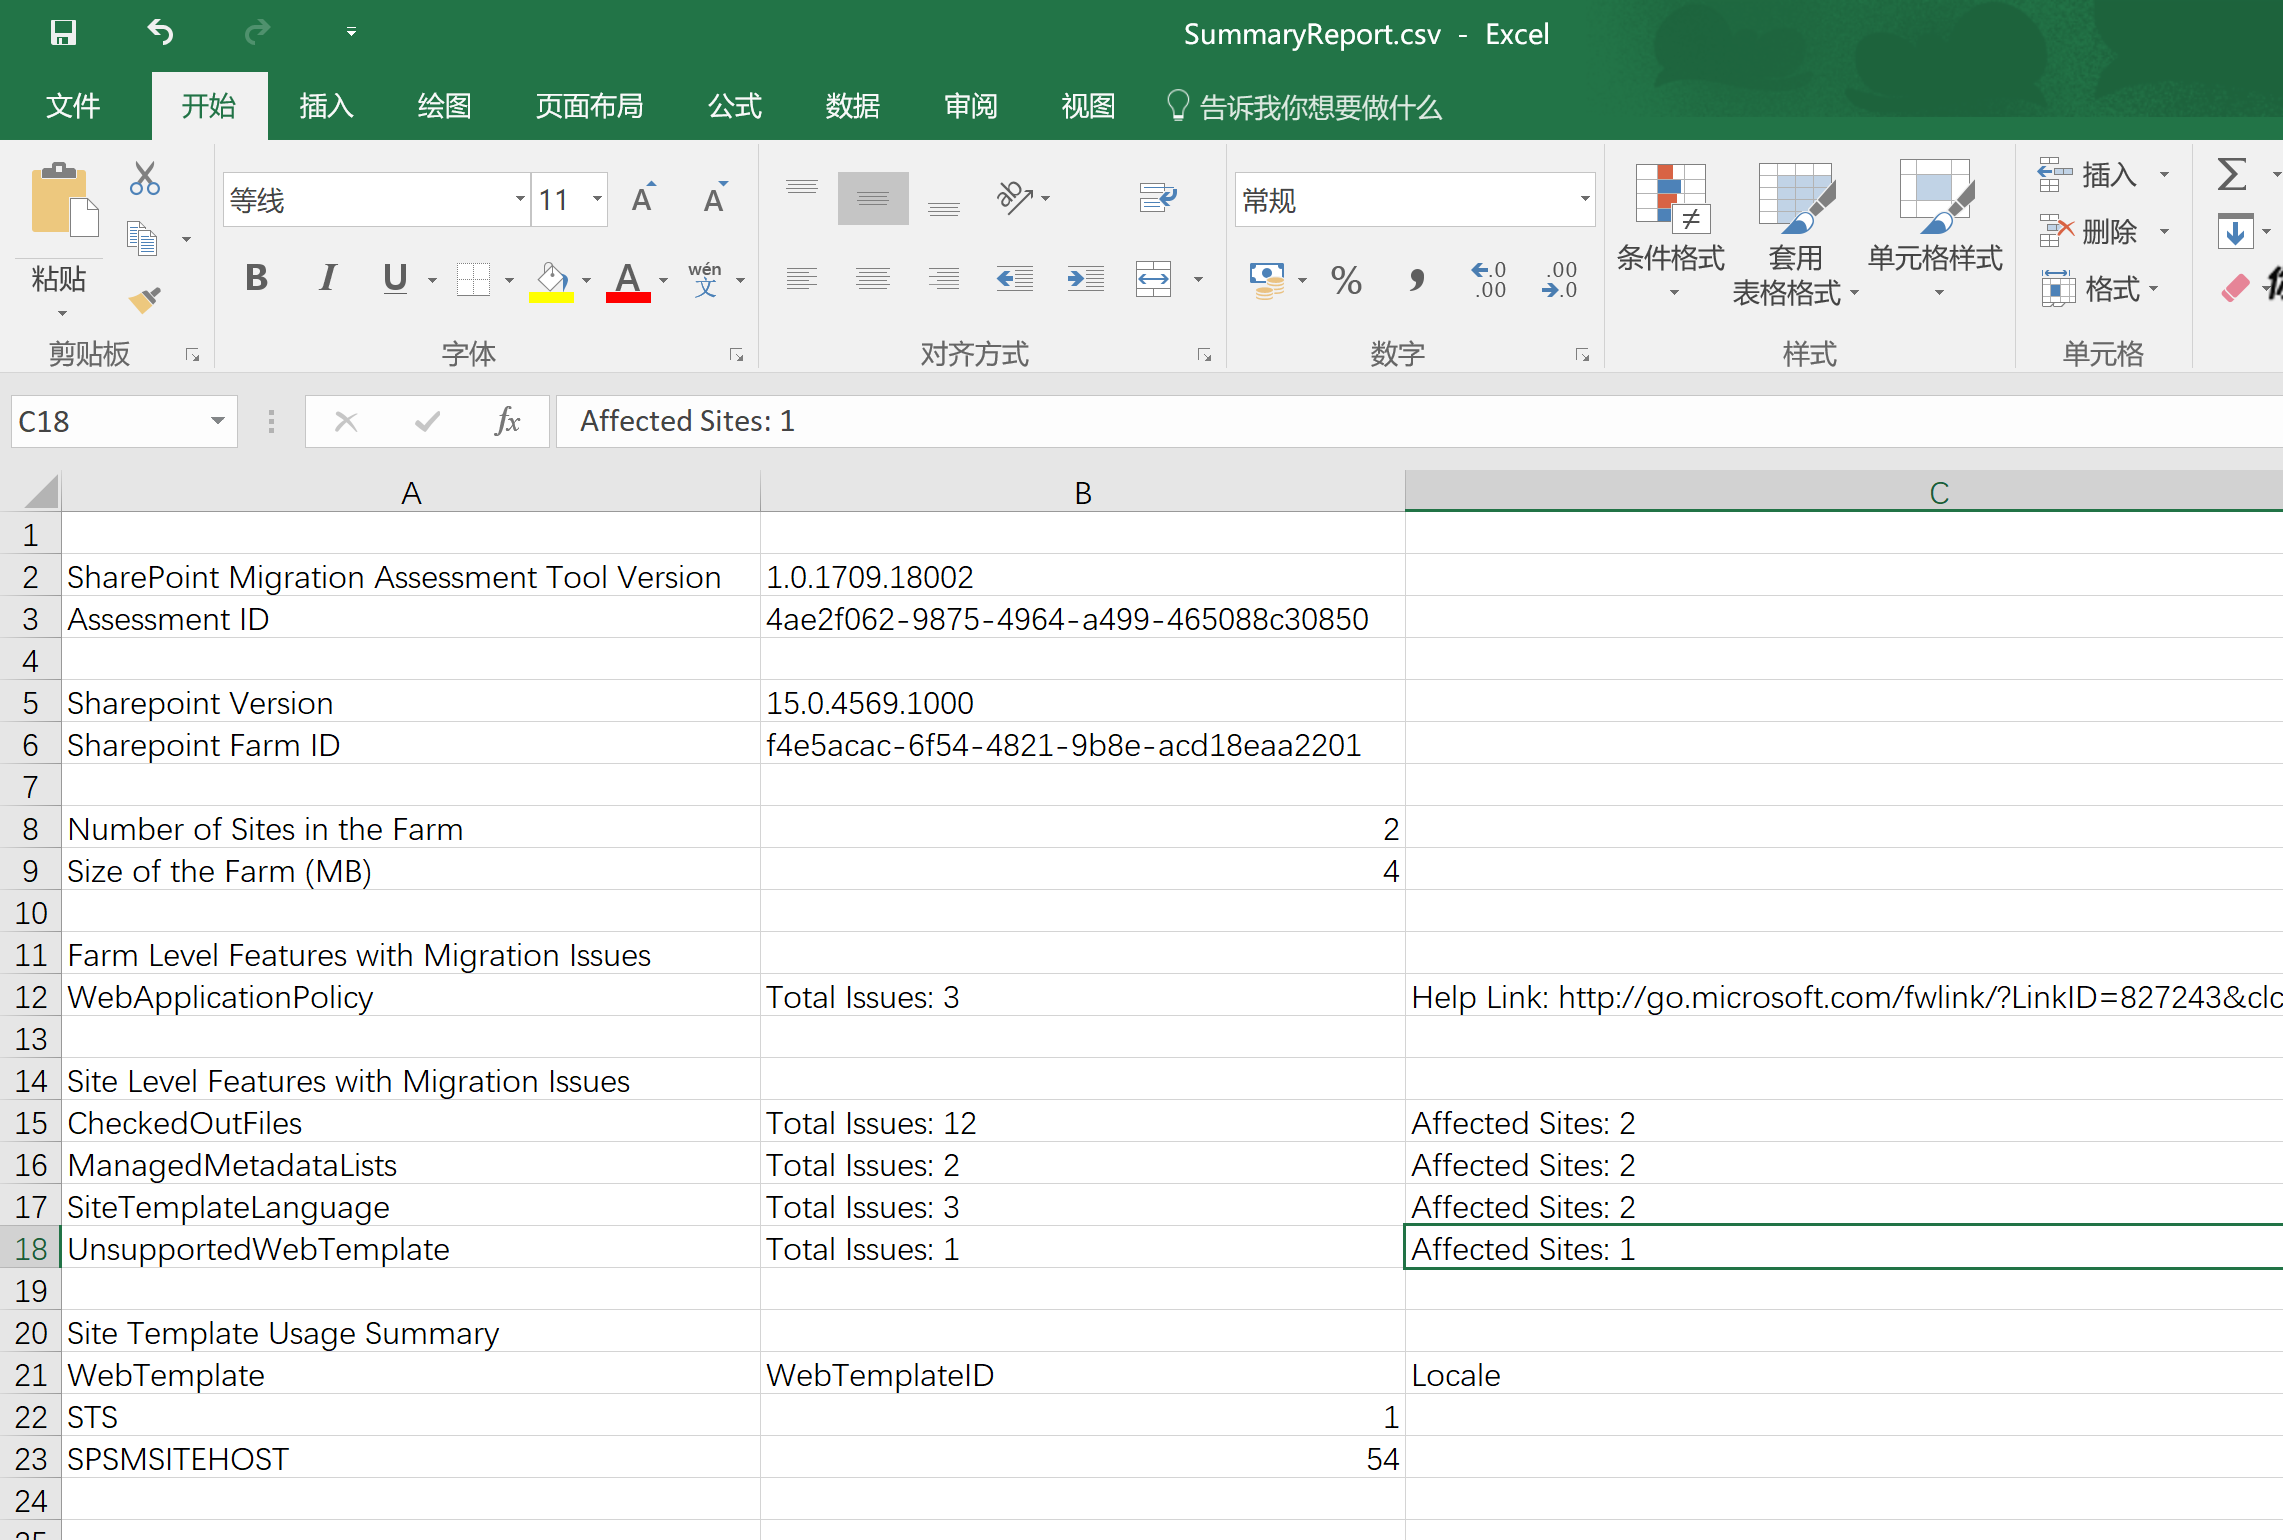Select cell containing UnsupportedWebTemplate
2283x1540 pixels.
410,1248
